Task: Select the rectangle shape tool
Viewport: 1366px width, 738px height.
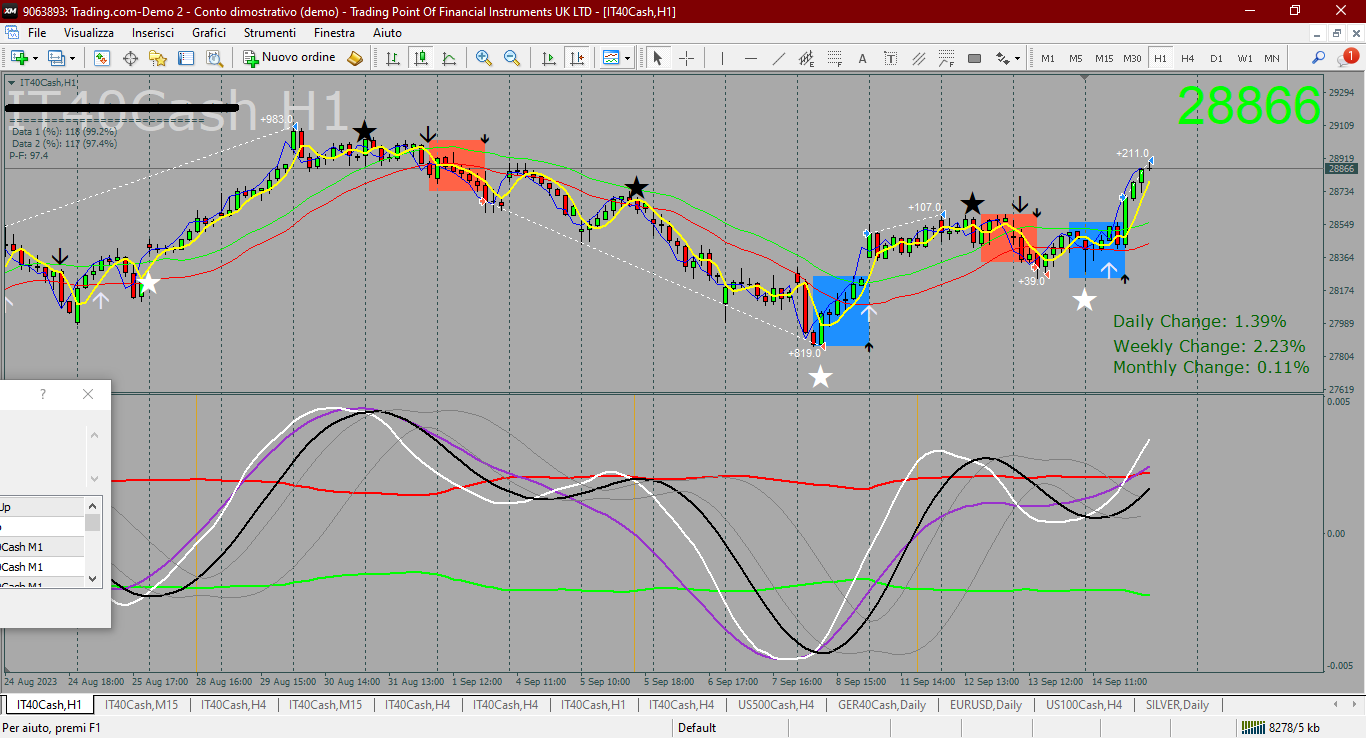Action: click(975, 58)
